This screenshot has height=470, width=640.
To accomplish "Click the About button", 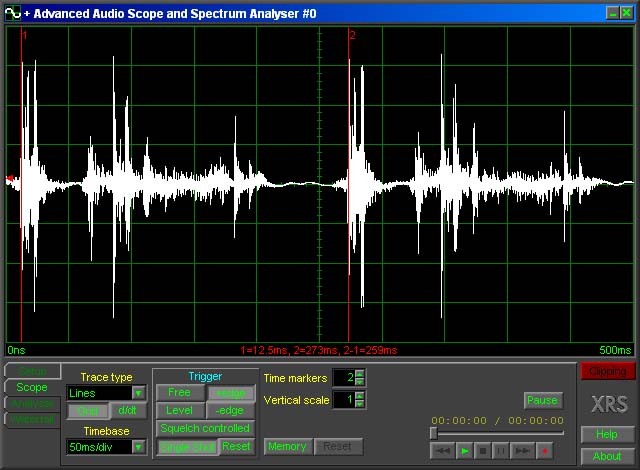I will pos(607,456).
